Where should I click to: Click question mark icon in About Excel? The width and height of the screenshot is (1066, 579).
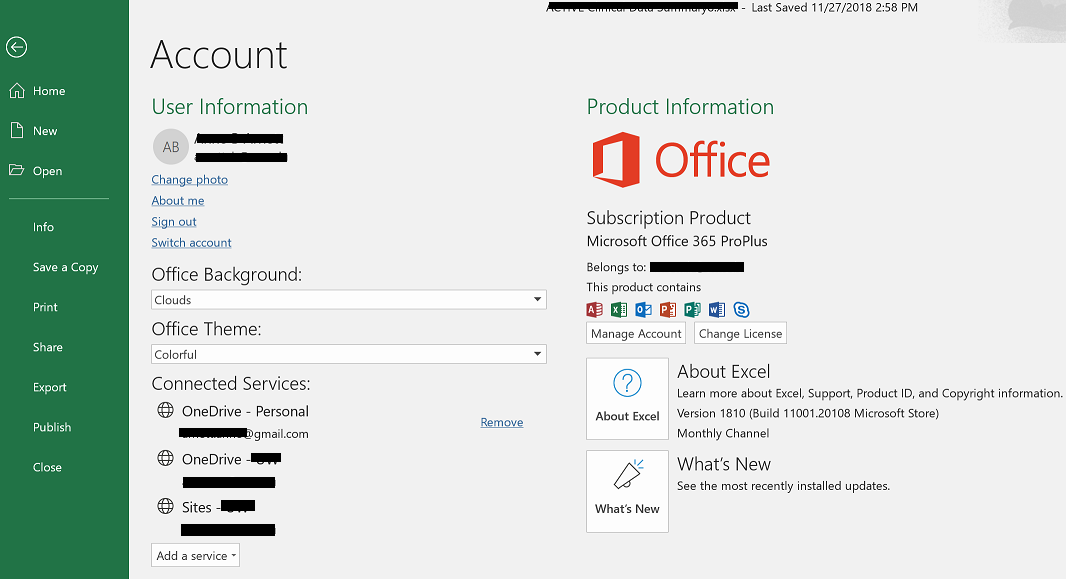click(627, 383)
